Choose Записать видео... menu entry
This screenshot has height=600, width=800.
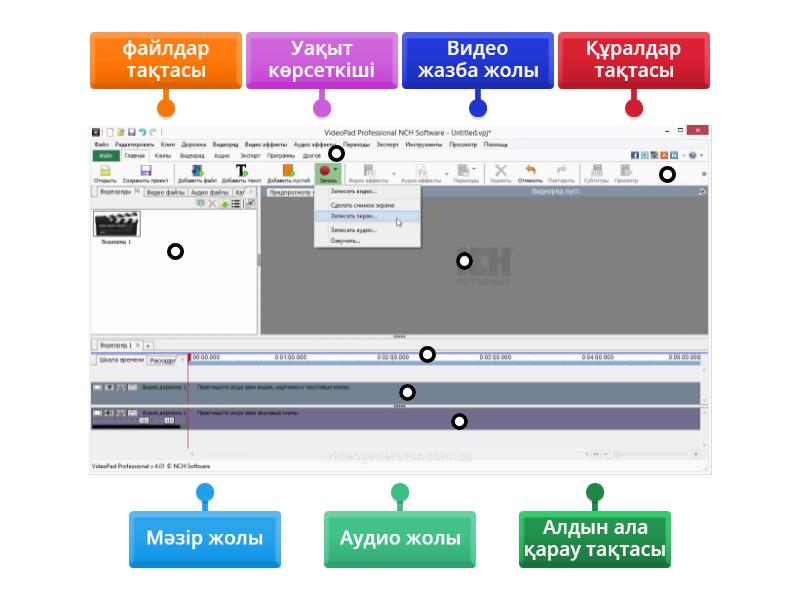pyautogui.click(x=367, y=191)
